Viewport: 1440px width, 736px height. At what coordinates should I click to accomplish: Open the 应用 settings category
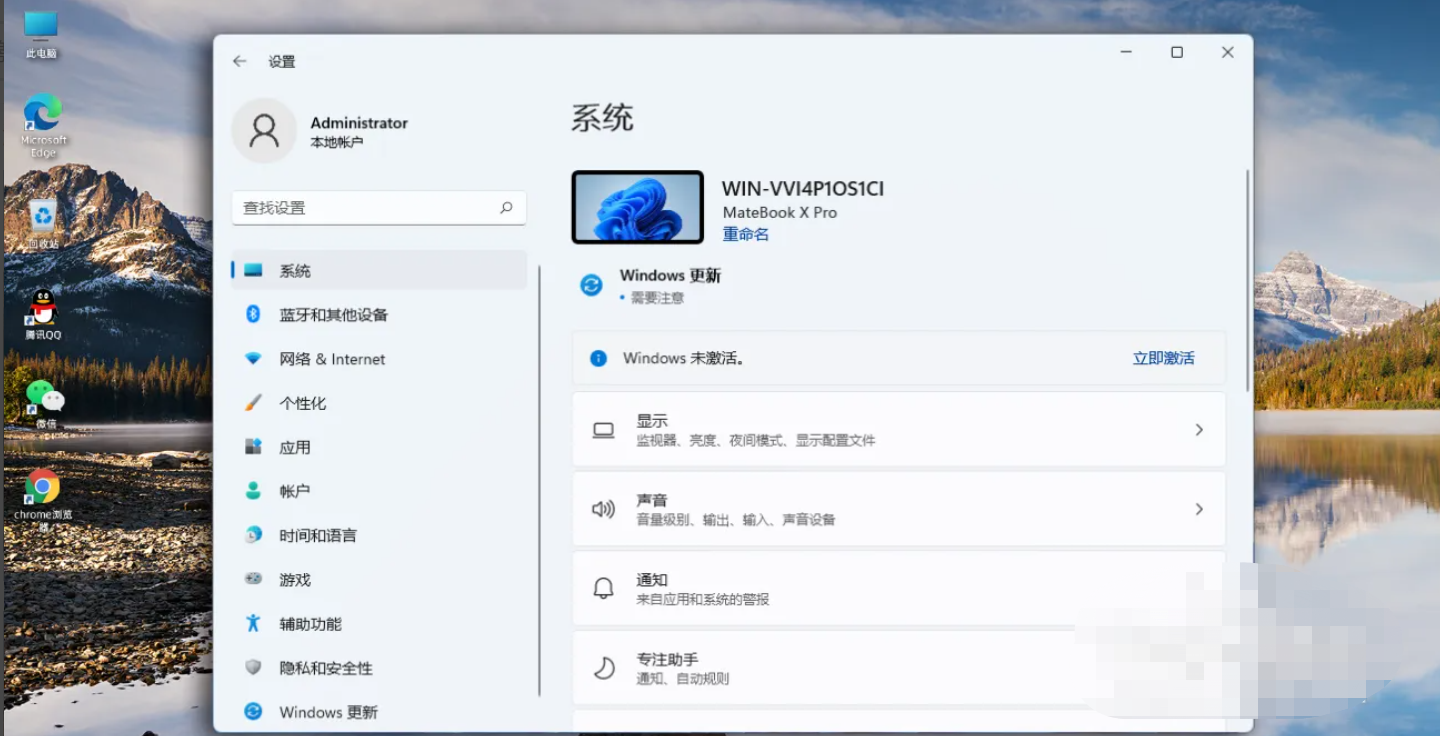tap(294, 447)
